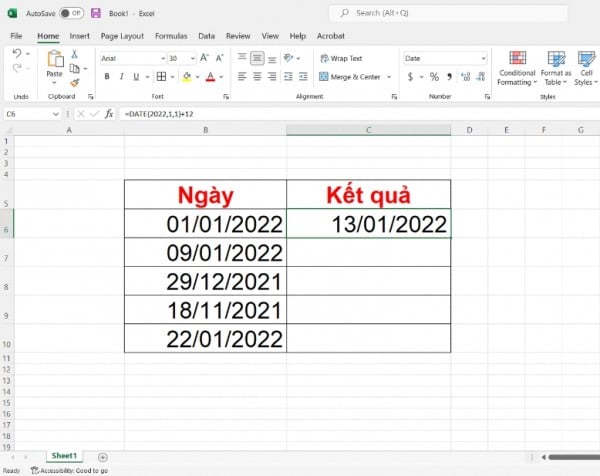Click the Font Color red A swatch

210,77
